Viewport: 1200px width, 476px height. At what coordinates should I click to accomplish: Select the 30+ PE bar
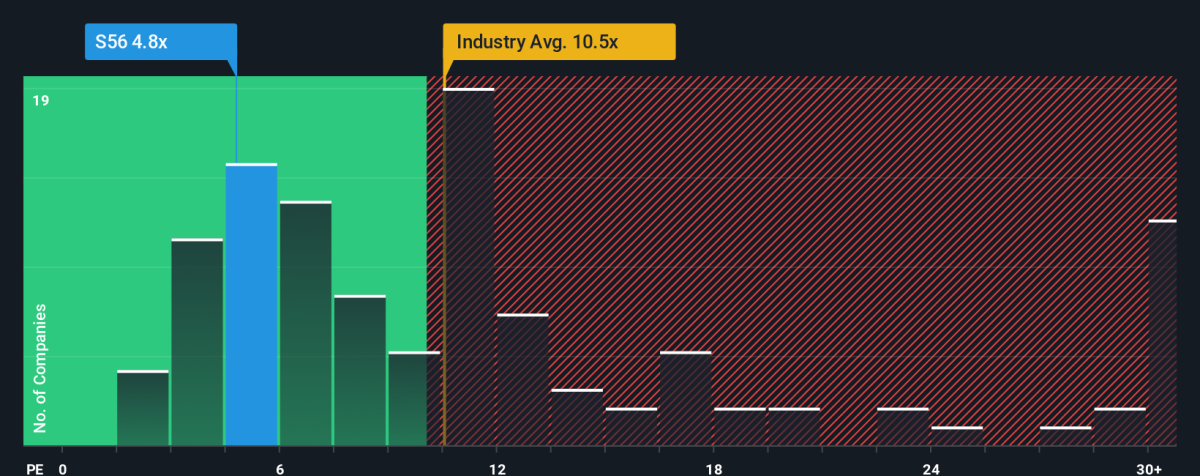[x=1163, y=333]
